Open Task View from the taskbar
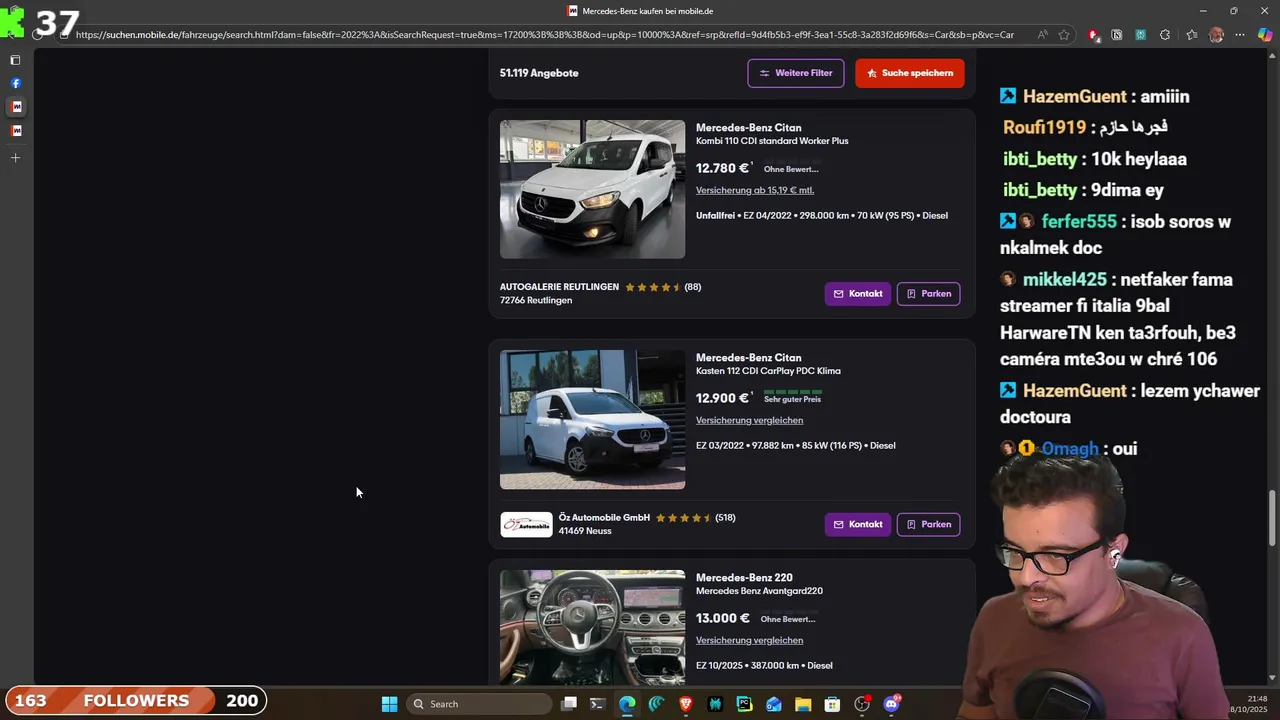1280x720 pixels. click(569, 704)
